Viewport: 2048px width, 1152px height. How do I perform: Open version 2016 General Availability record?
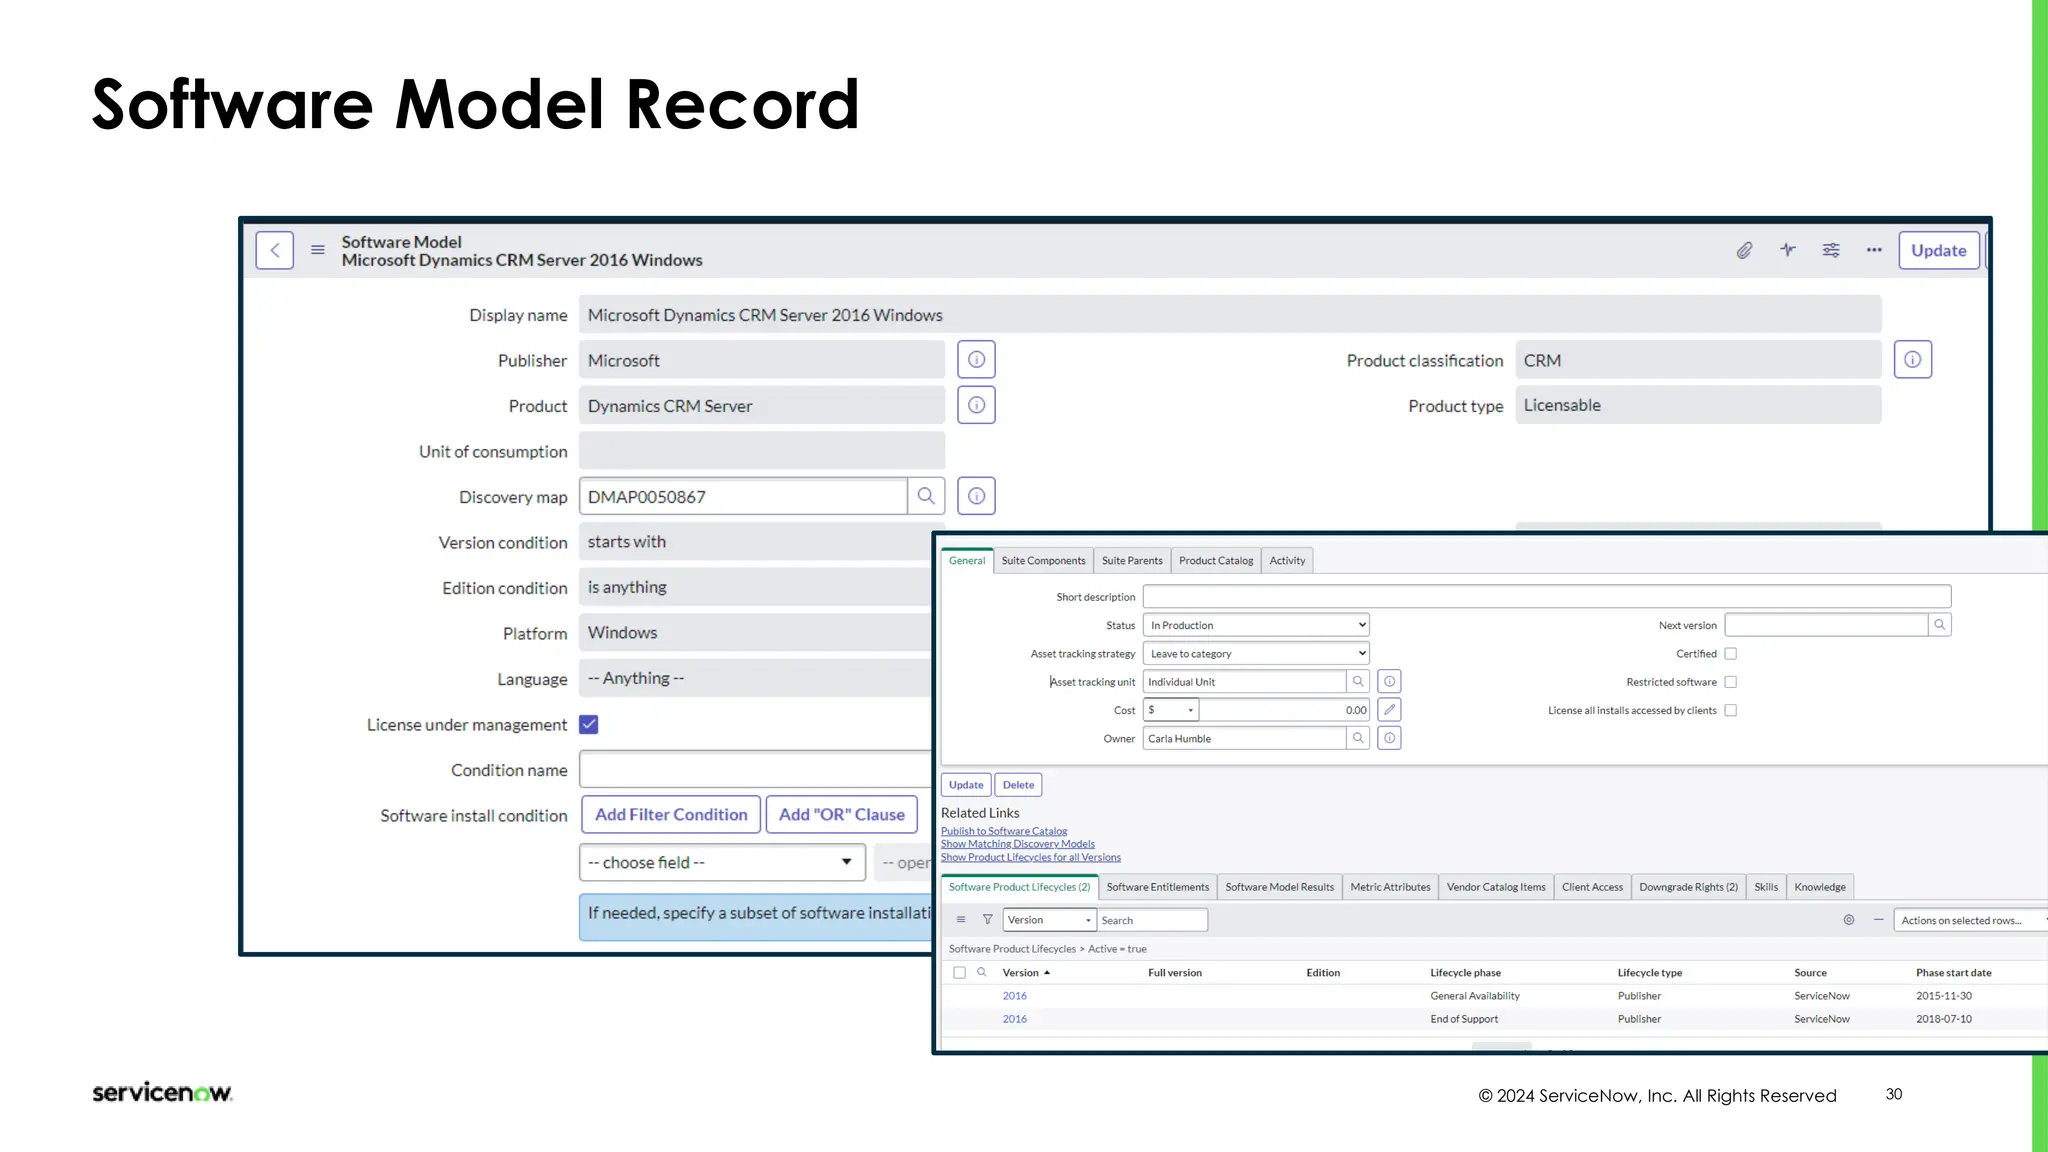1014,996
